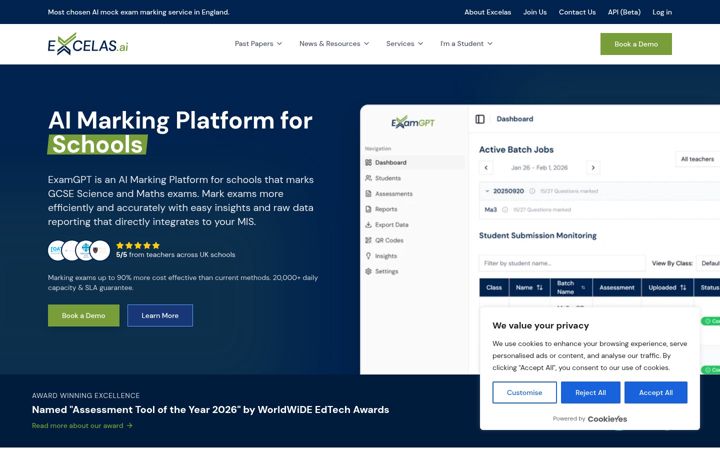The height and width of the screenshot is (450, 720).
Task: Click the Export Data download icon
Action: 368,225
